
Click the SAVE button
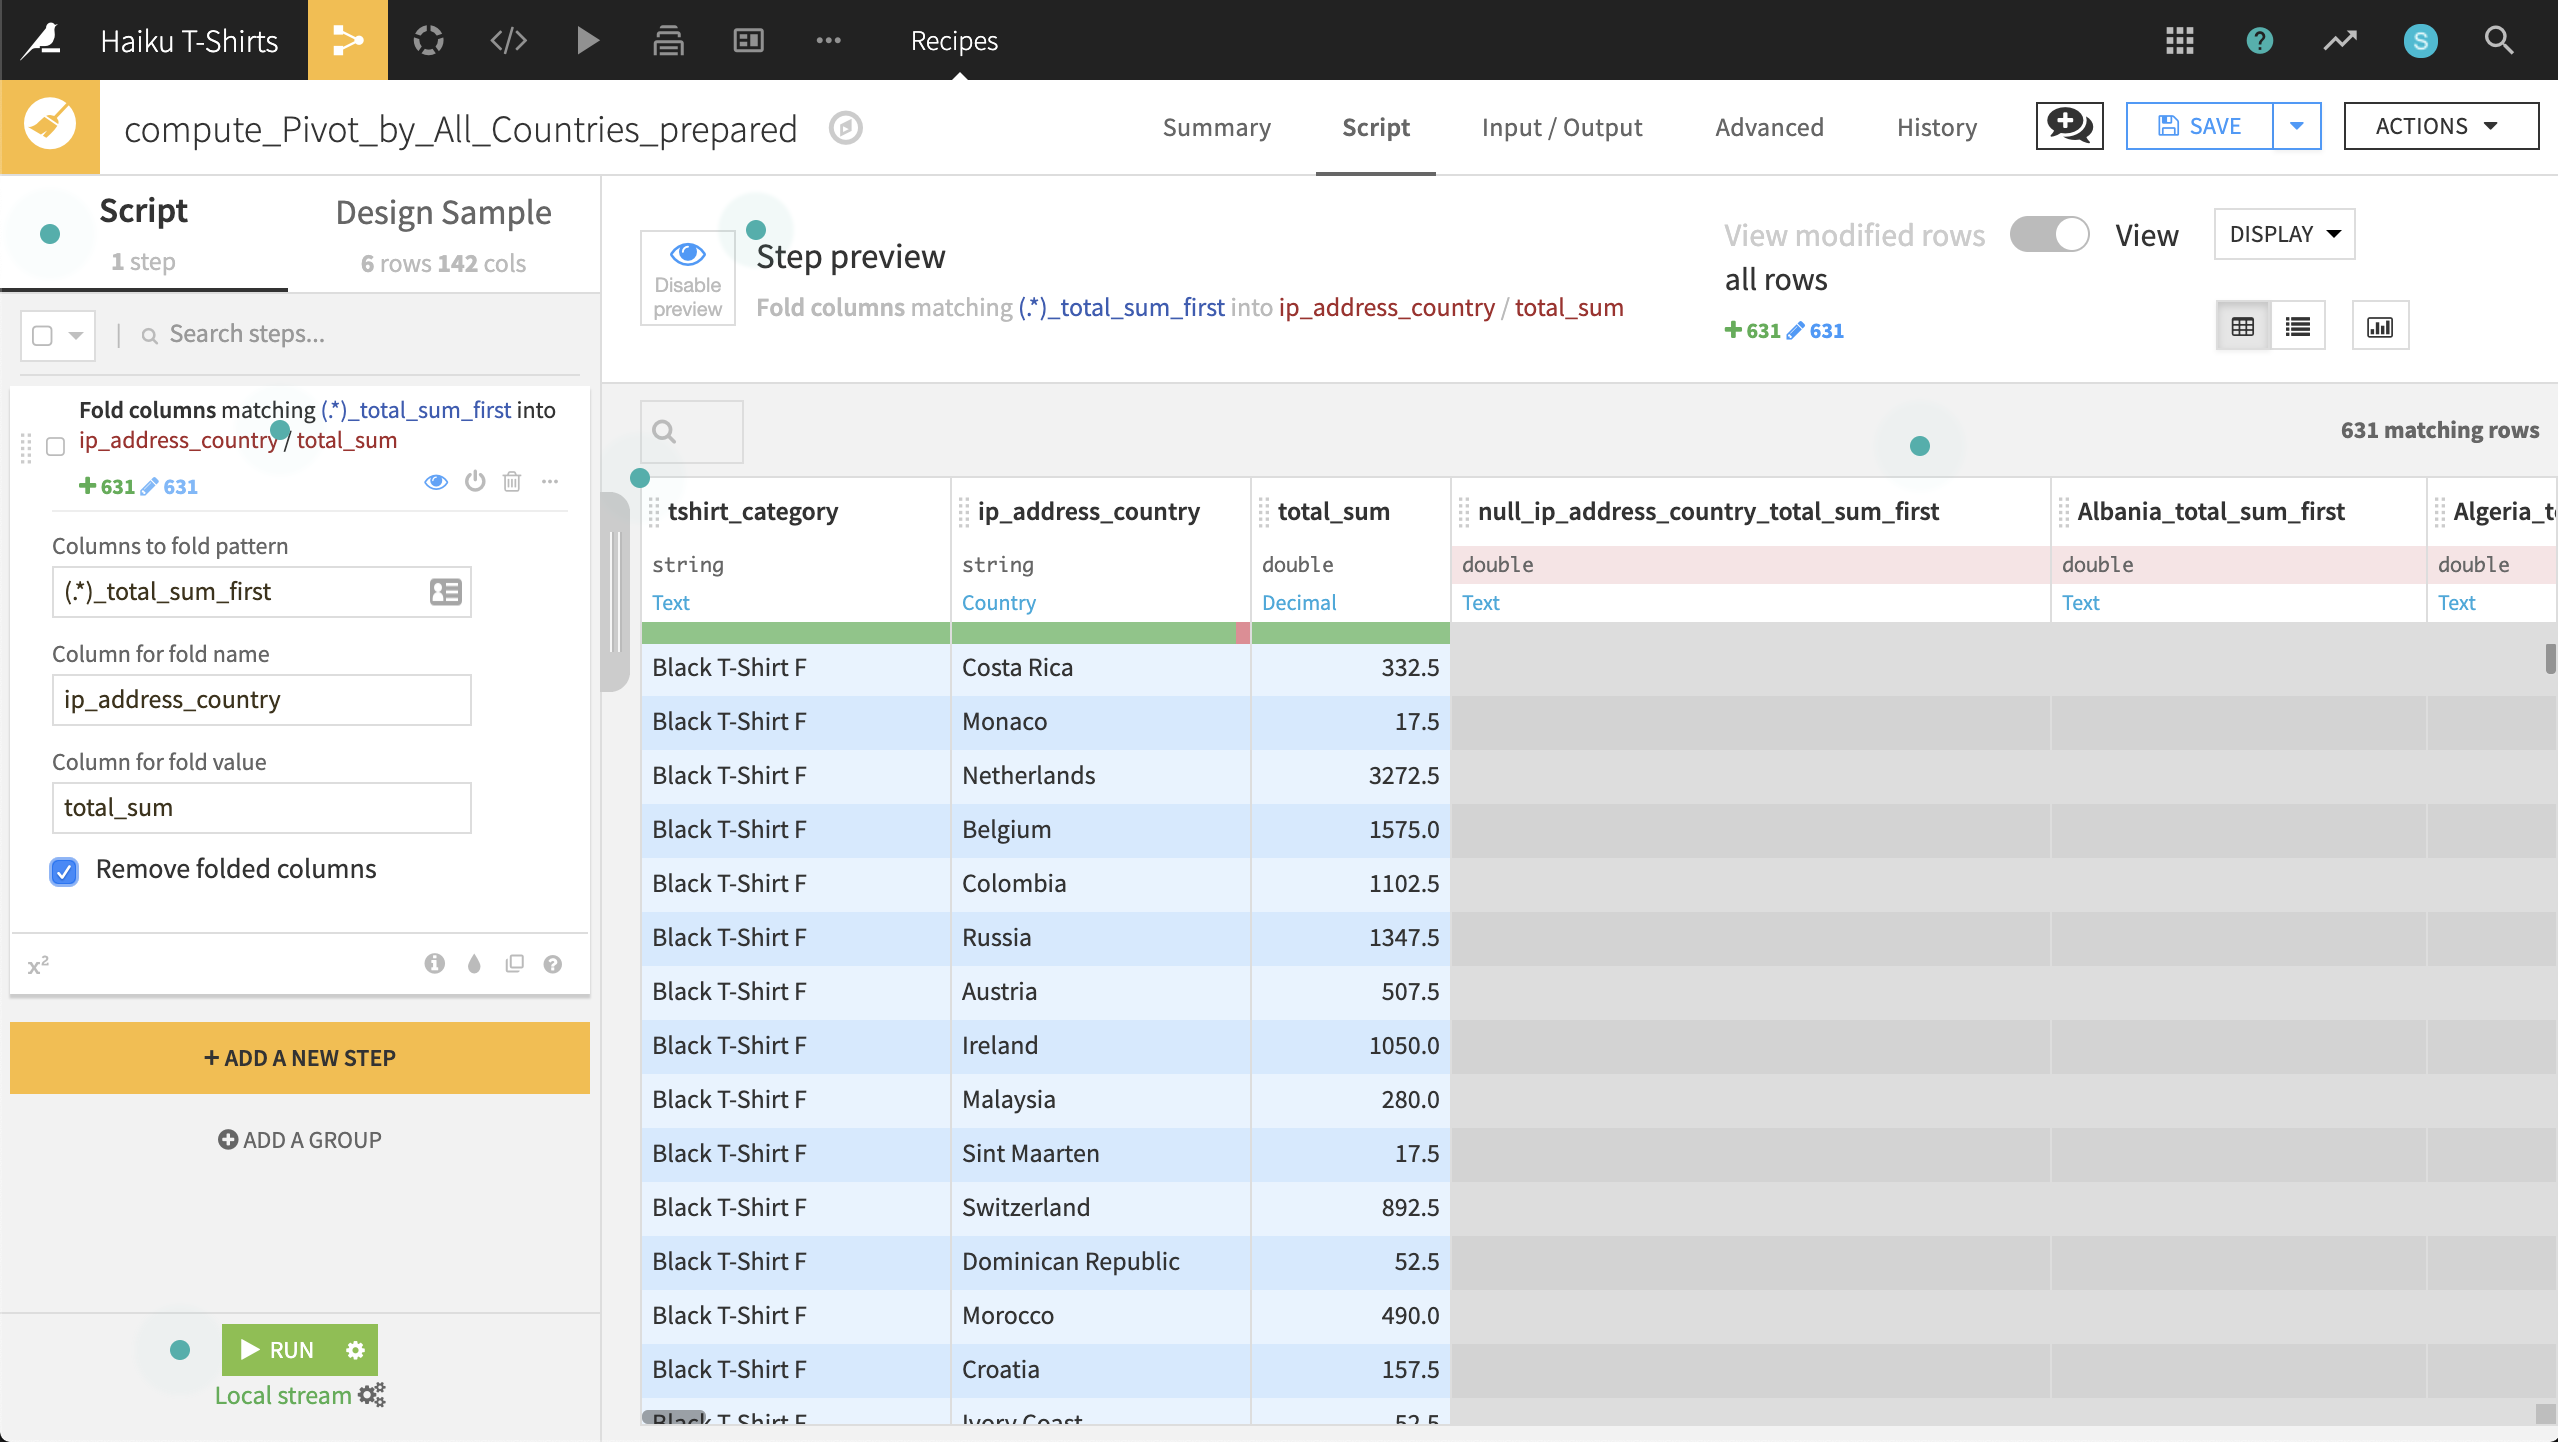pos(2200,126)
